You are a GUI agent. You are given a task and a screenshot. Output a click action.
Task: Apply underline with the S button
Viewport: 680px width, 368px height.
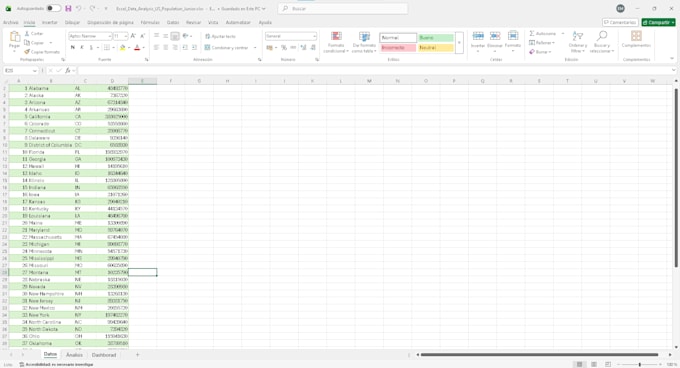91,47
